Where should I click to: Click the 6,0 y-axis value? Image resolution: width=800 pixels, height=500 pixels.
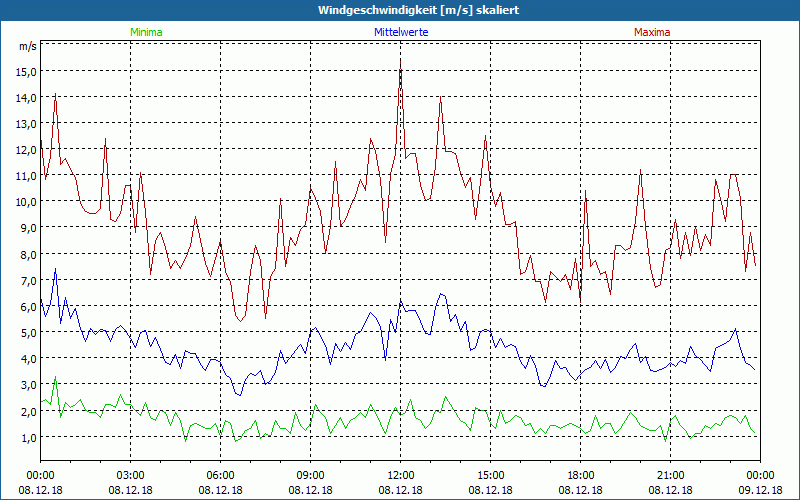tap(28, 307)
